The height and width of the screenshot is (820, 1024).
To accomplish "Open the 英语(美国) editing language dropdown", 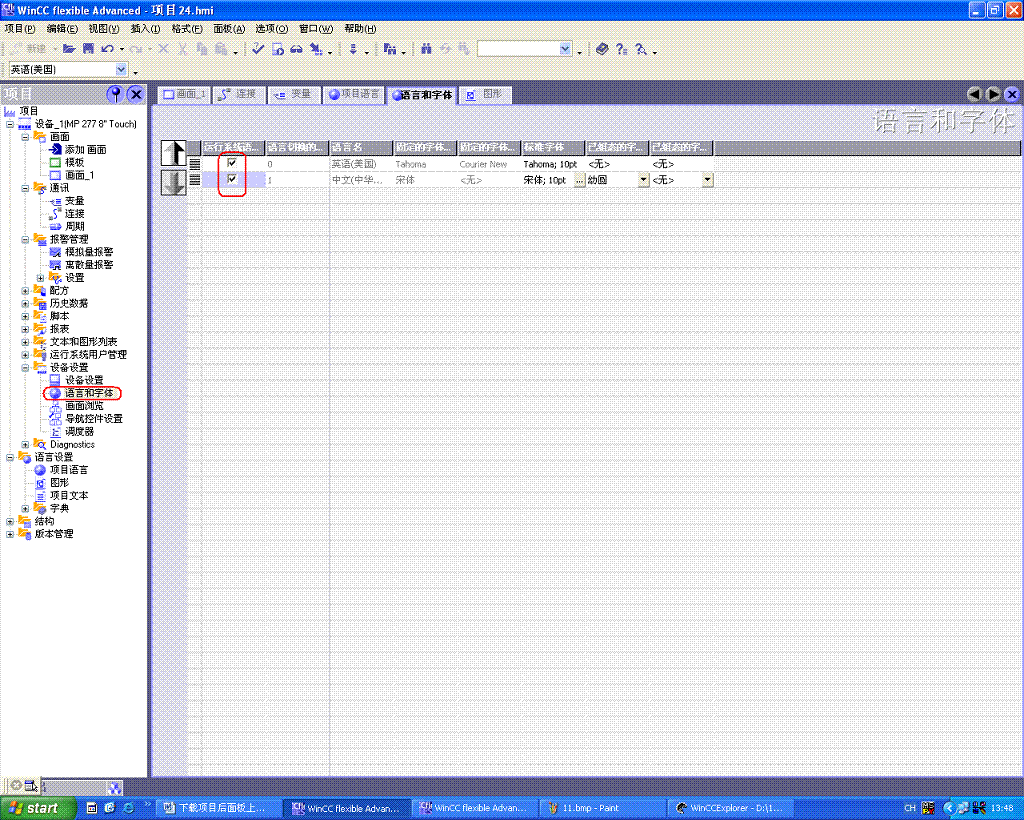I will click(x=121, y=69).
